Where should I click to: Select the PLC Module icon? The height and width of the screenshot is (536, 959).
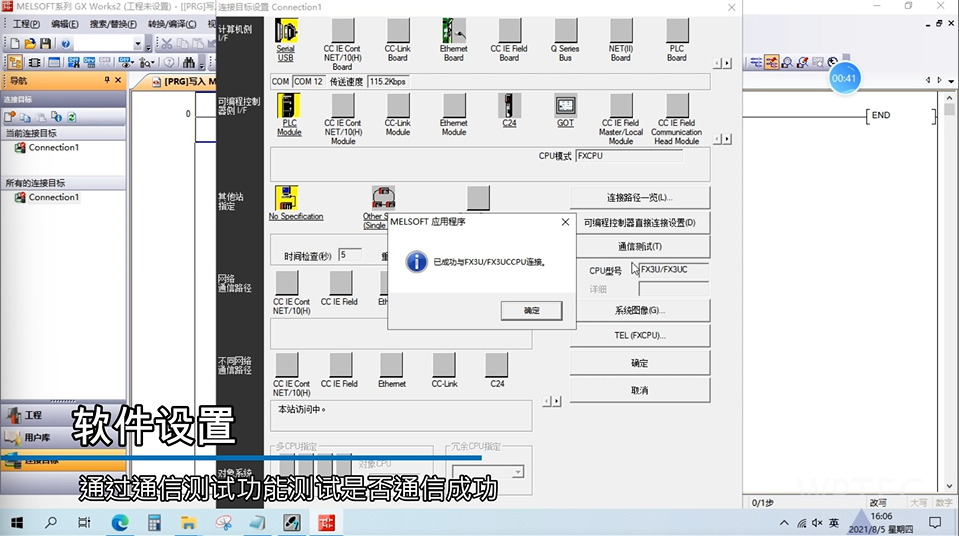click(x=289, y=105)
